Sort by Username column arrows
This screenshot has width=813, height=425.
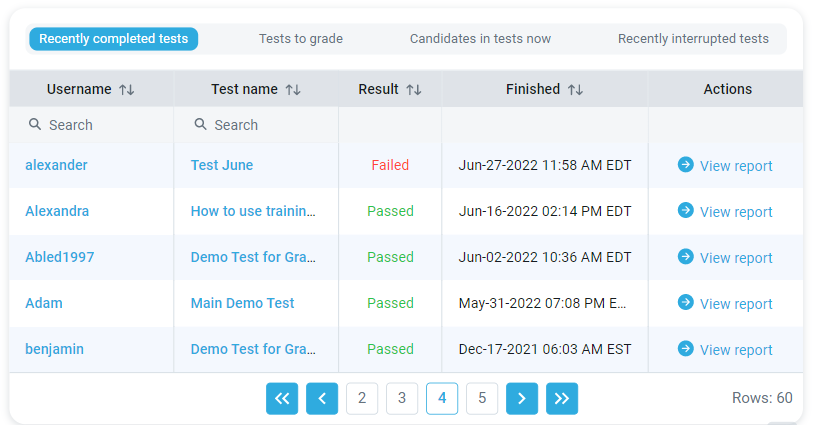click(x=126, y=89)
